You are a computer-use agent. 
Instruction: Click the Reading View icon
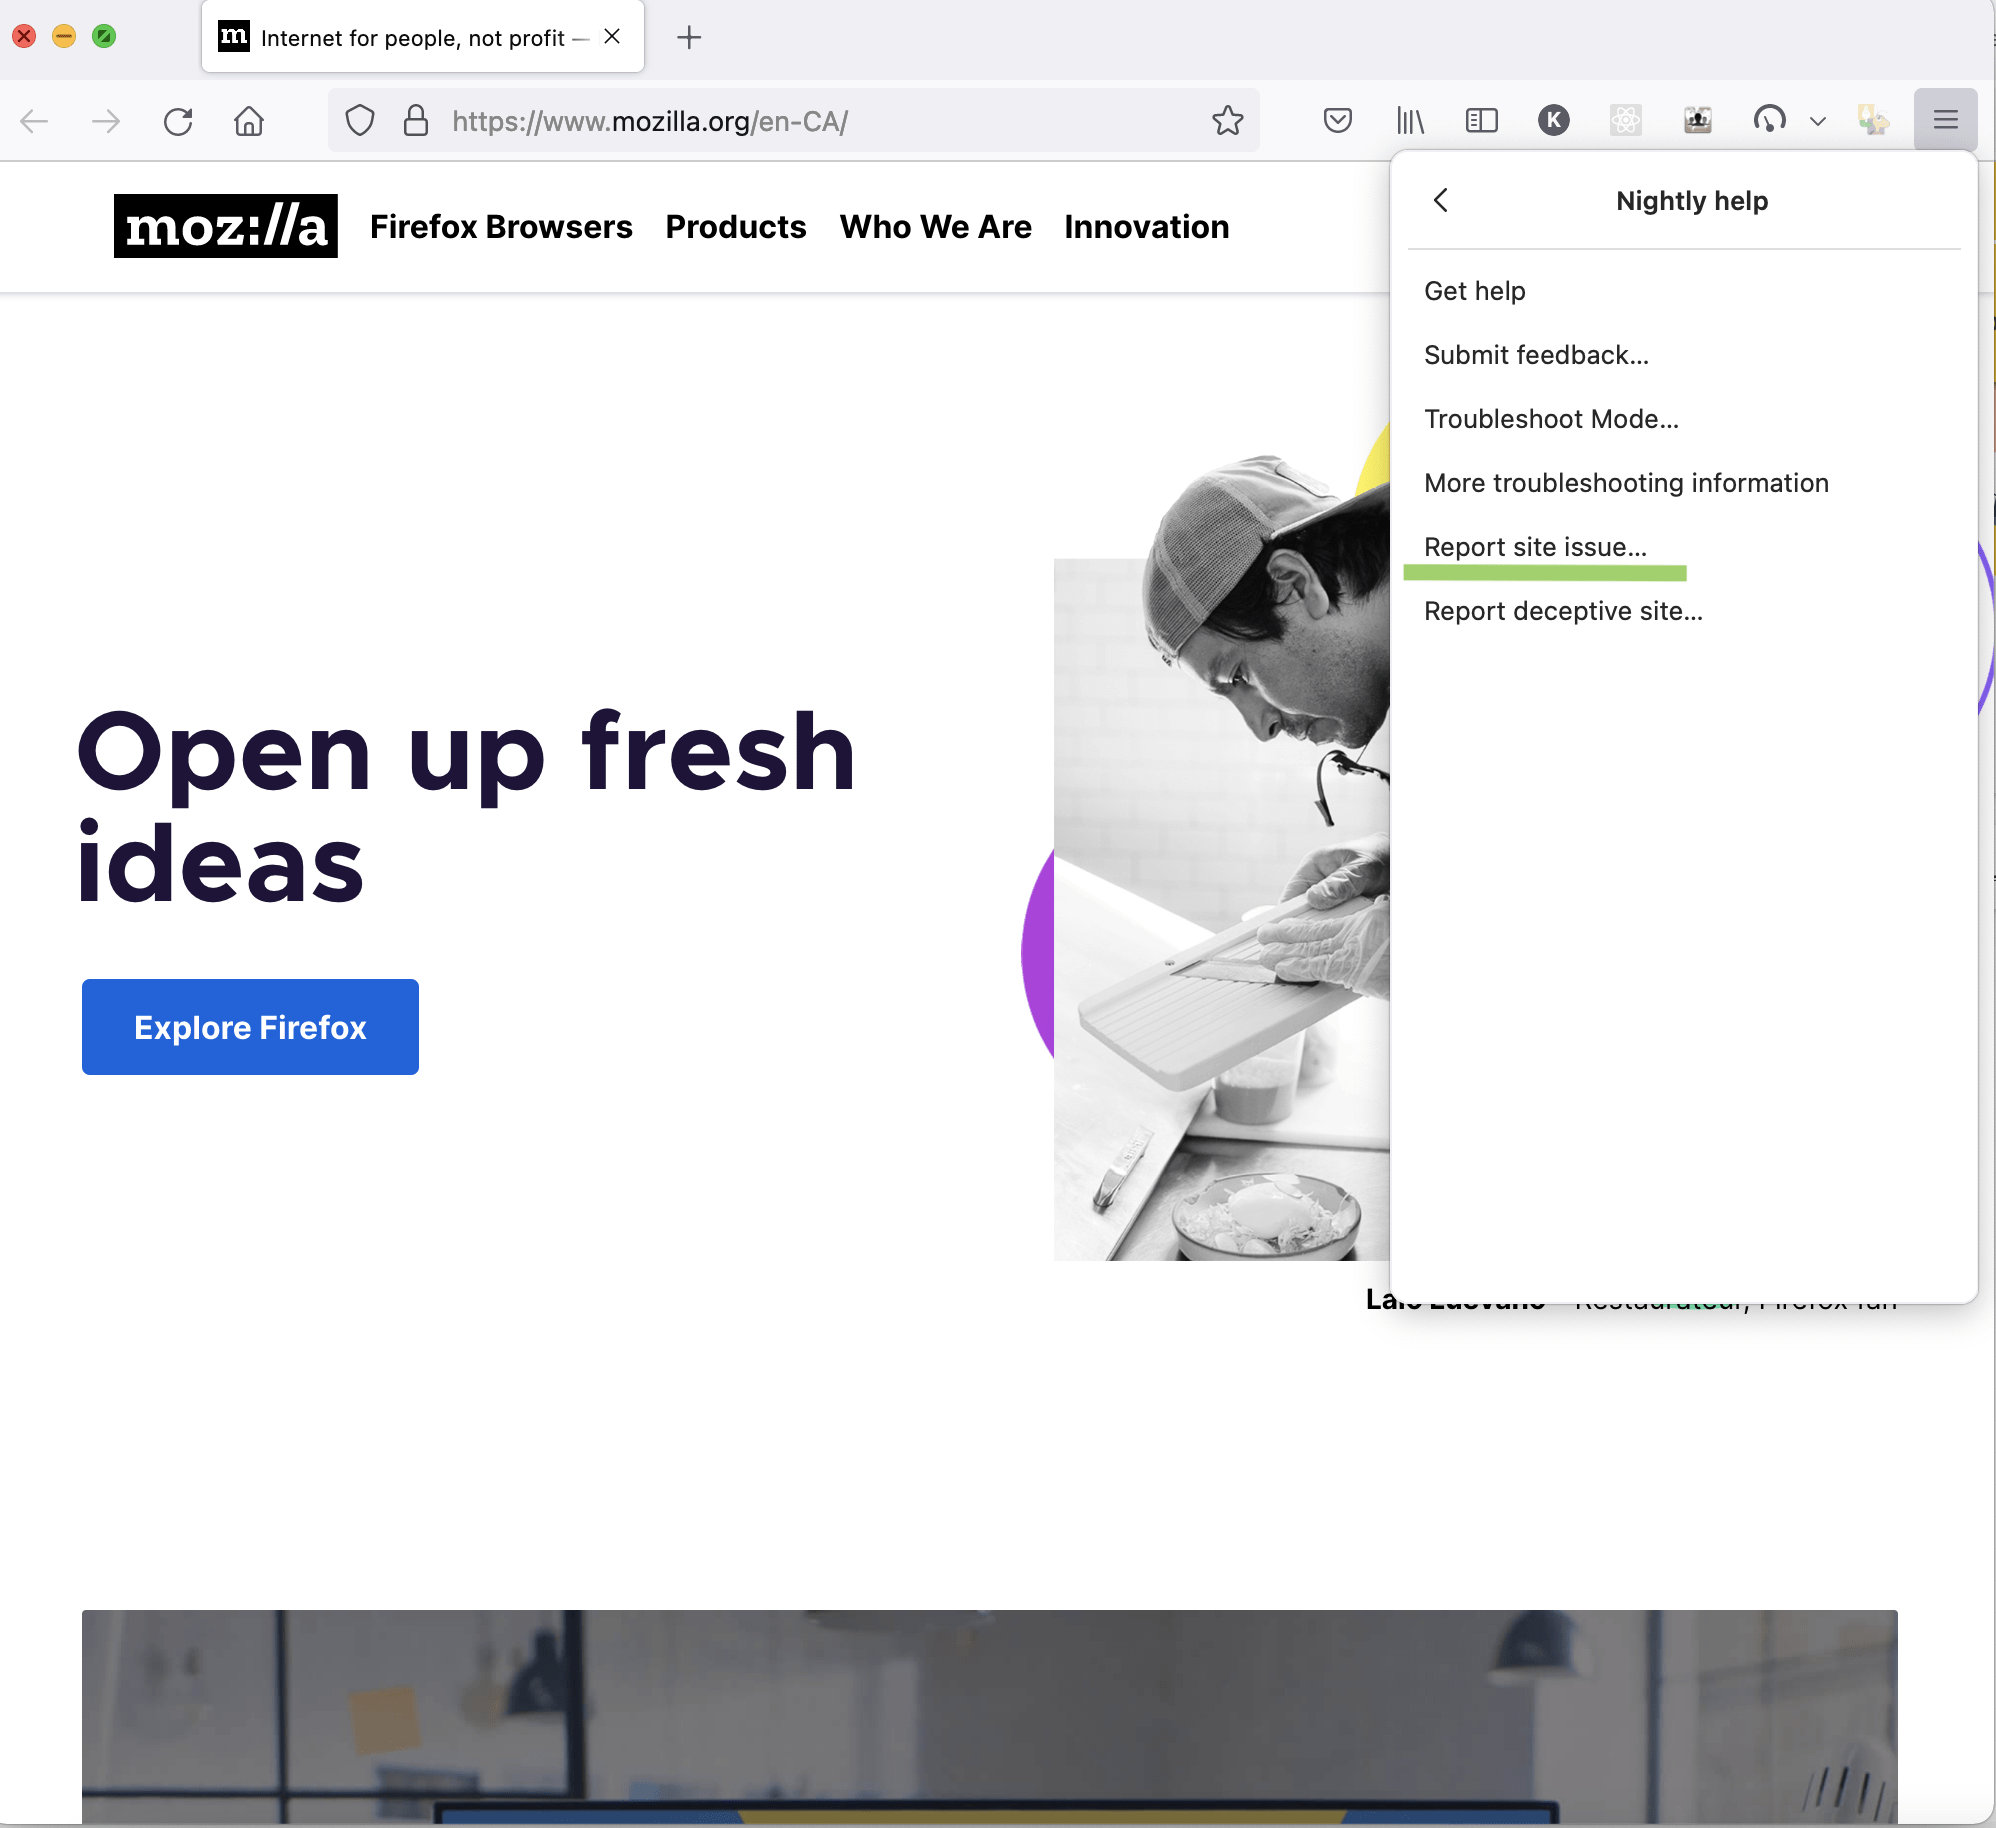pos(1478,118)
